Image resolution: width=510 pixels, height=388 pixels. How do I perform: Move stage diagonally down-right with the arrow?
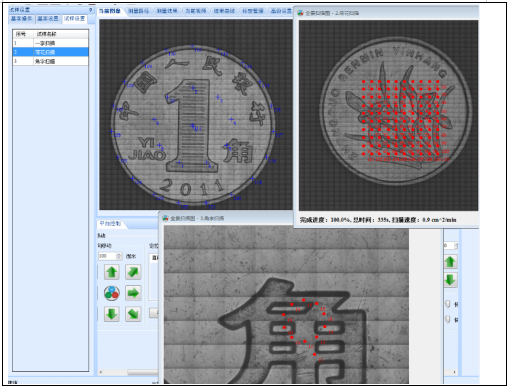(133, 314)
